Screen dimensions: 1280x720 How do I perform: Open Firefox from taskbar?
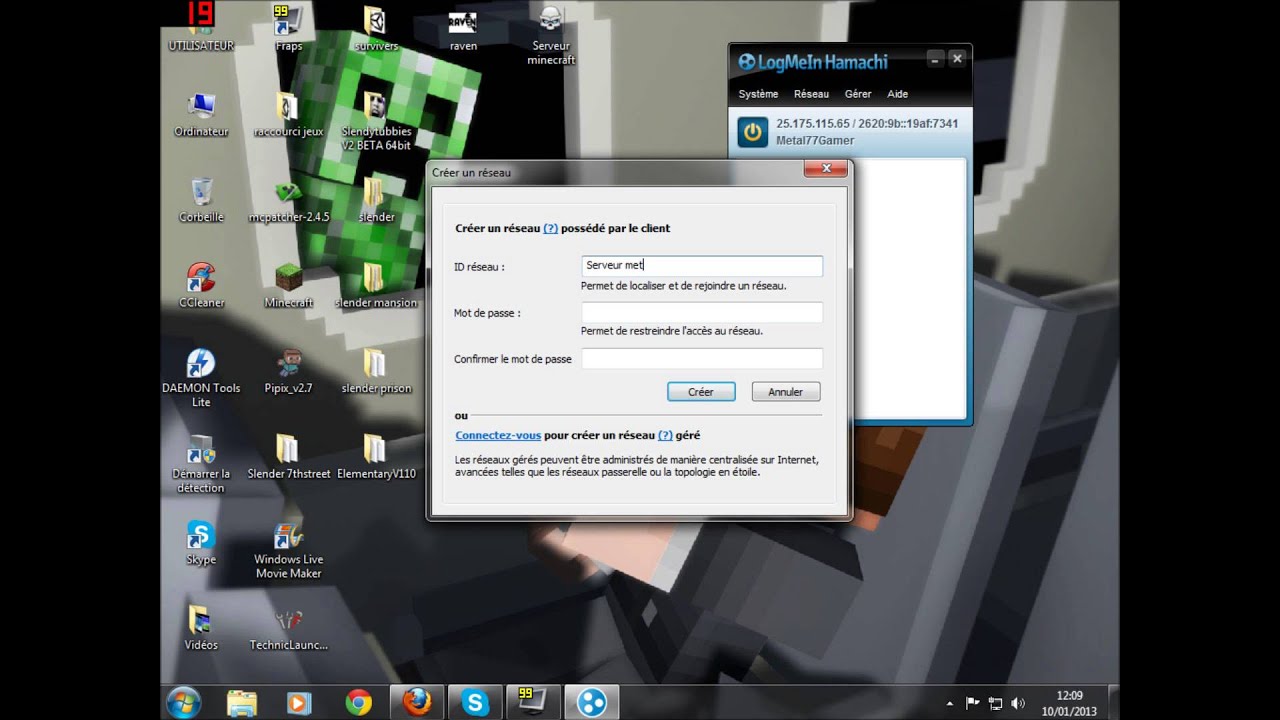click(x=416, y=703)
